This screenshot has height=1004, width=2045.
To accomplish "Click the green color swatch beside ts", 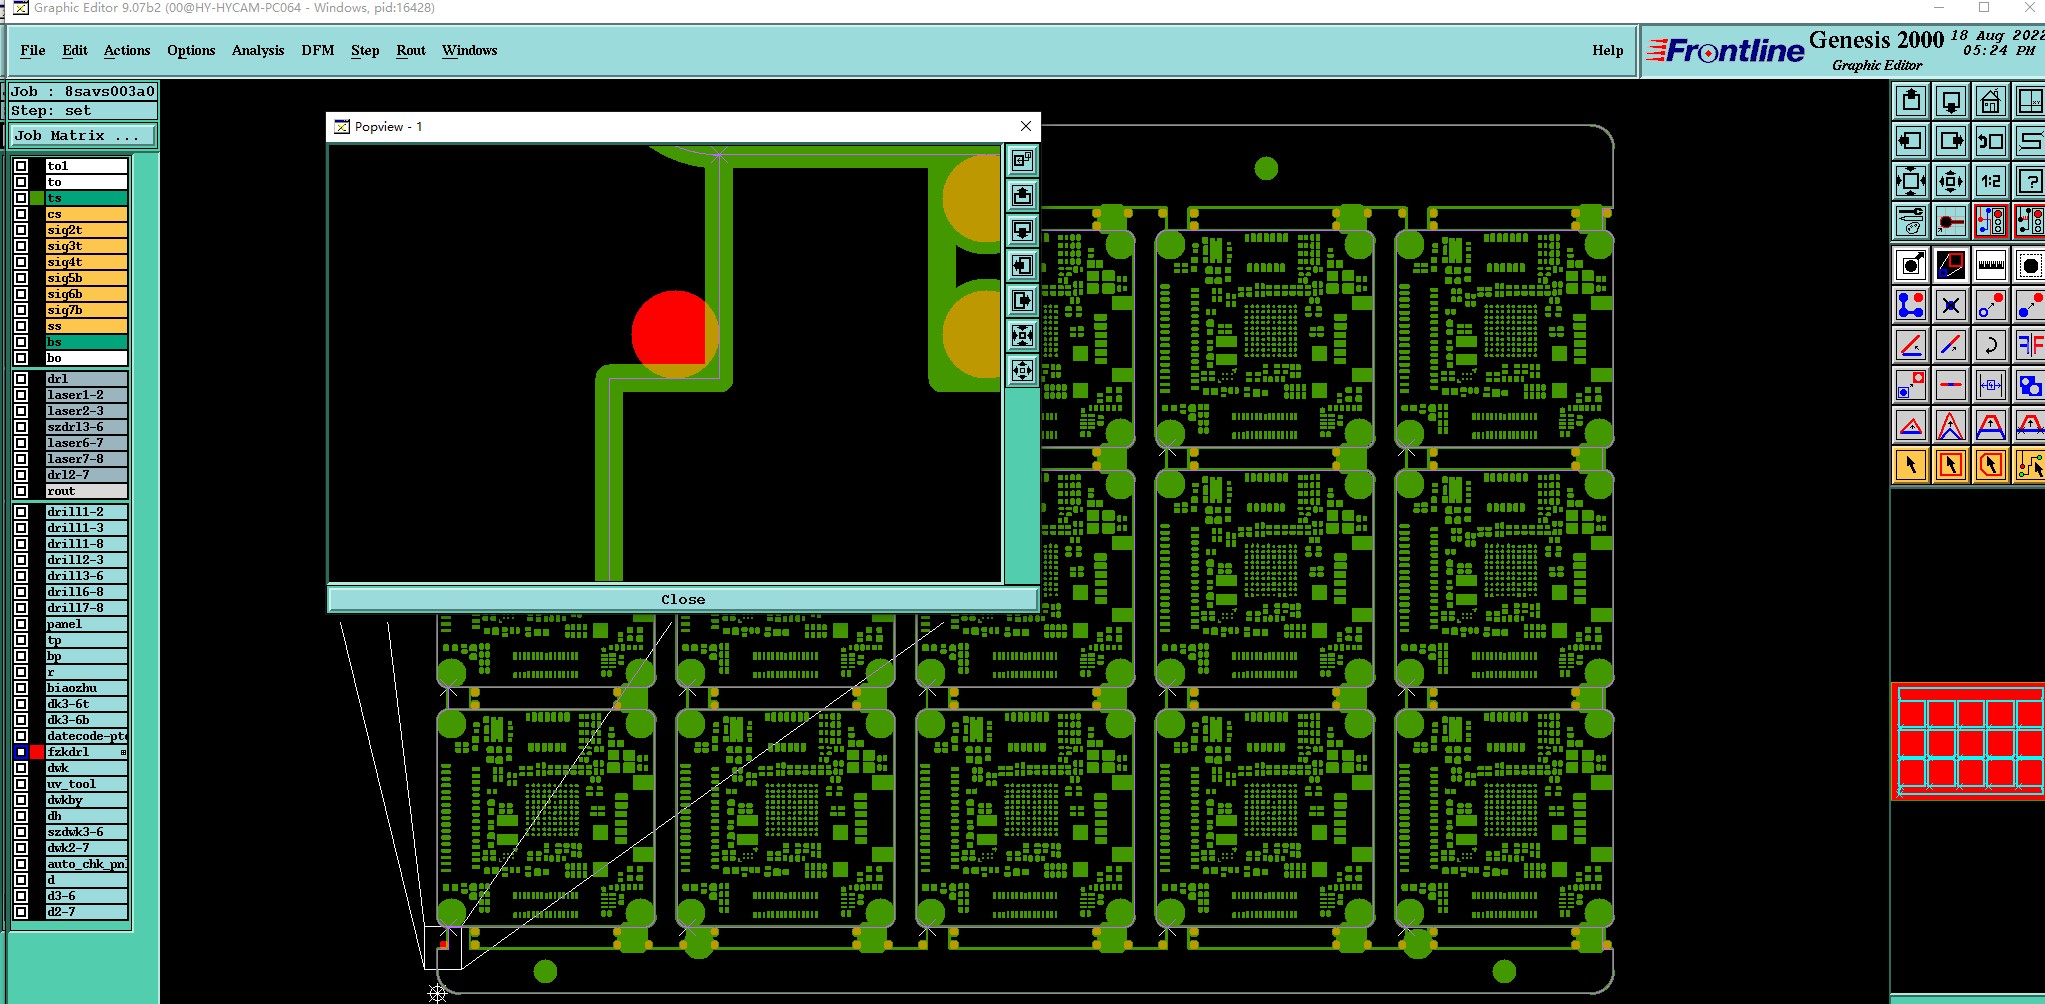I will coord(37,198).
